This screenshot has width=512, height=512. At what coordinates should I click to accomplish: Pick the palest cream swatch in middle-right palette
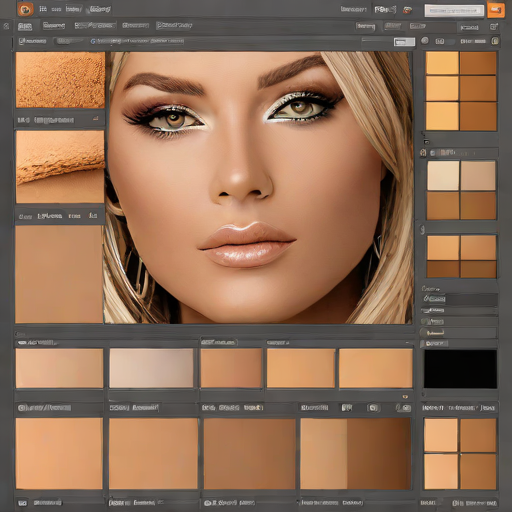tap(443, 176)
